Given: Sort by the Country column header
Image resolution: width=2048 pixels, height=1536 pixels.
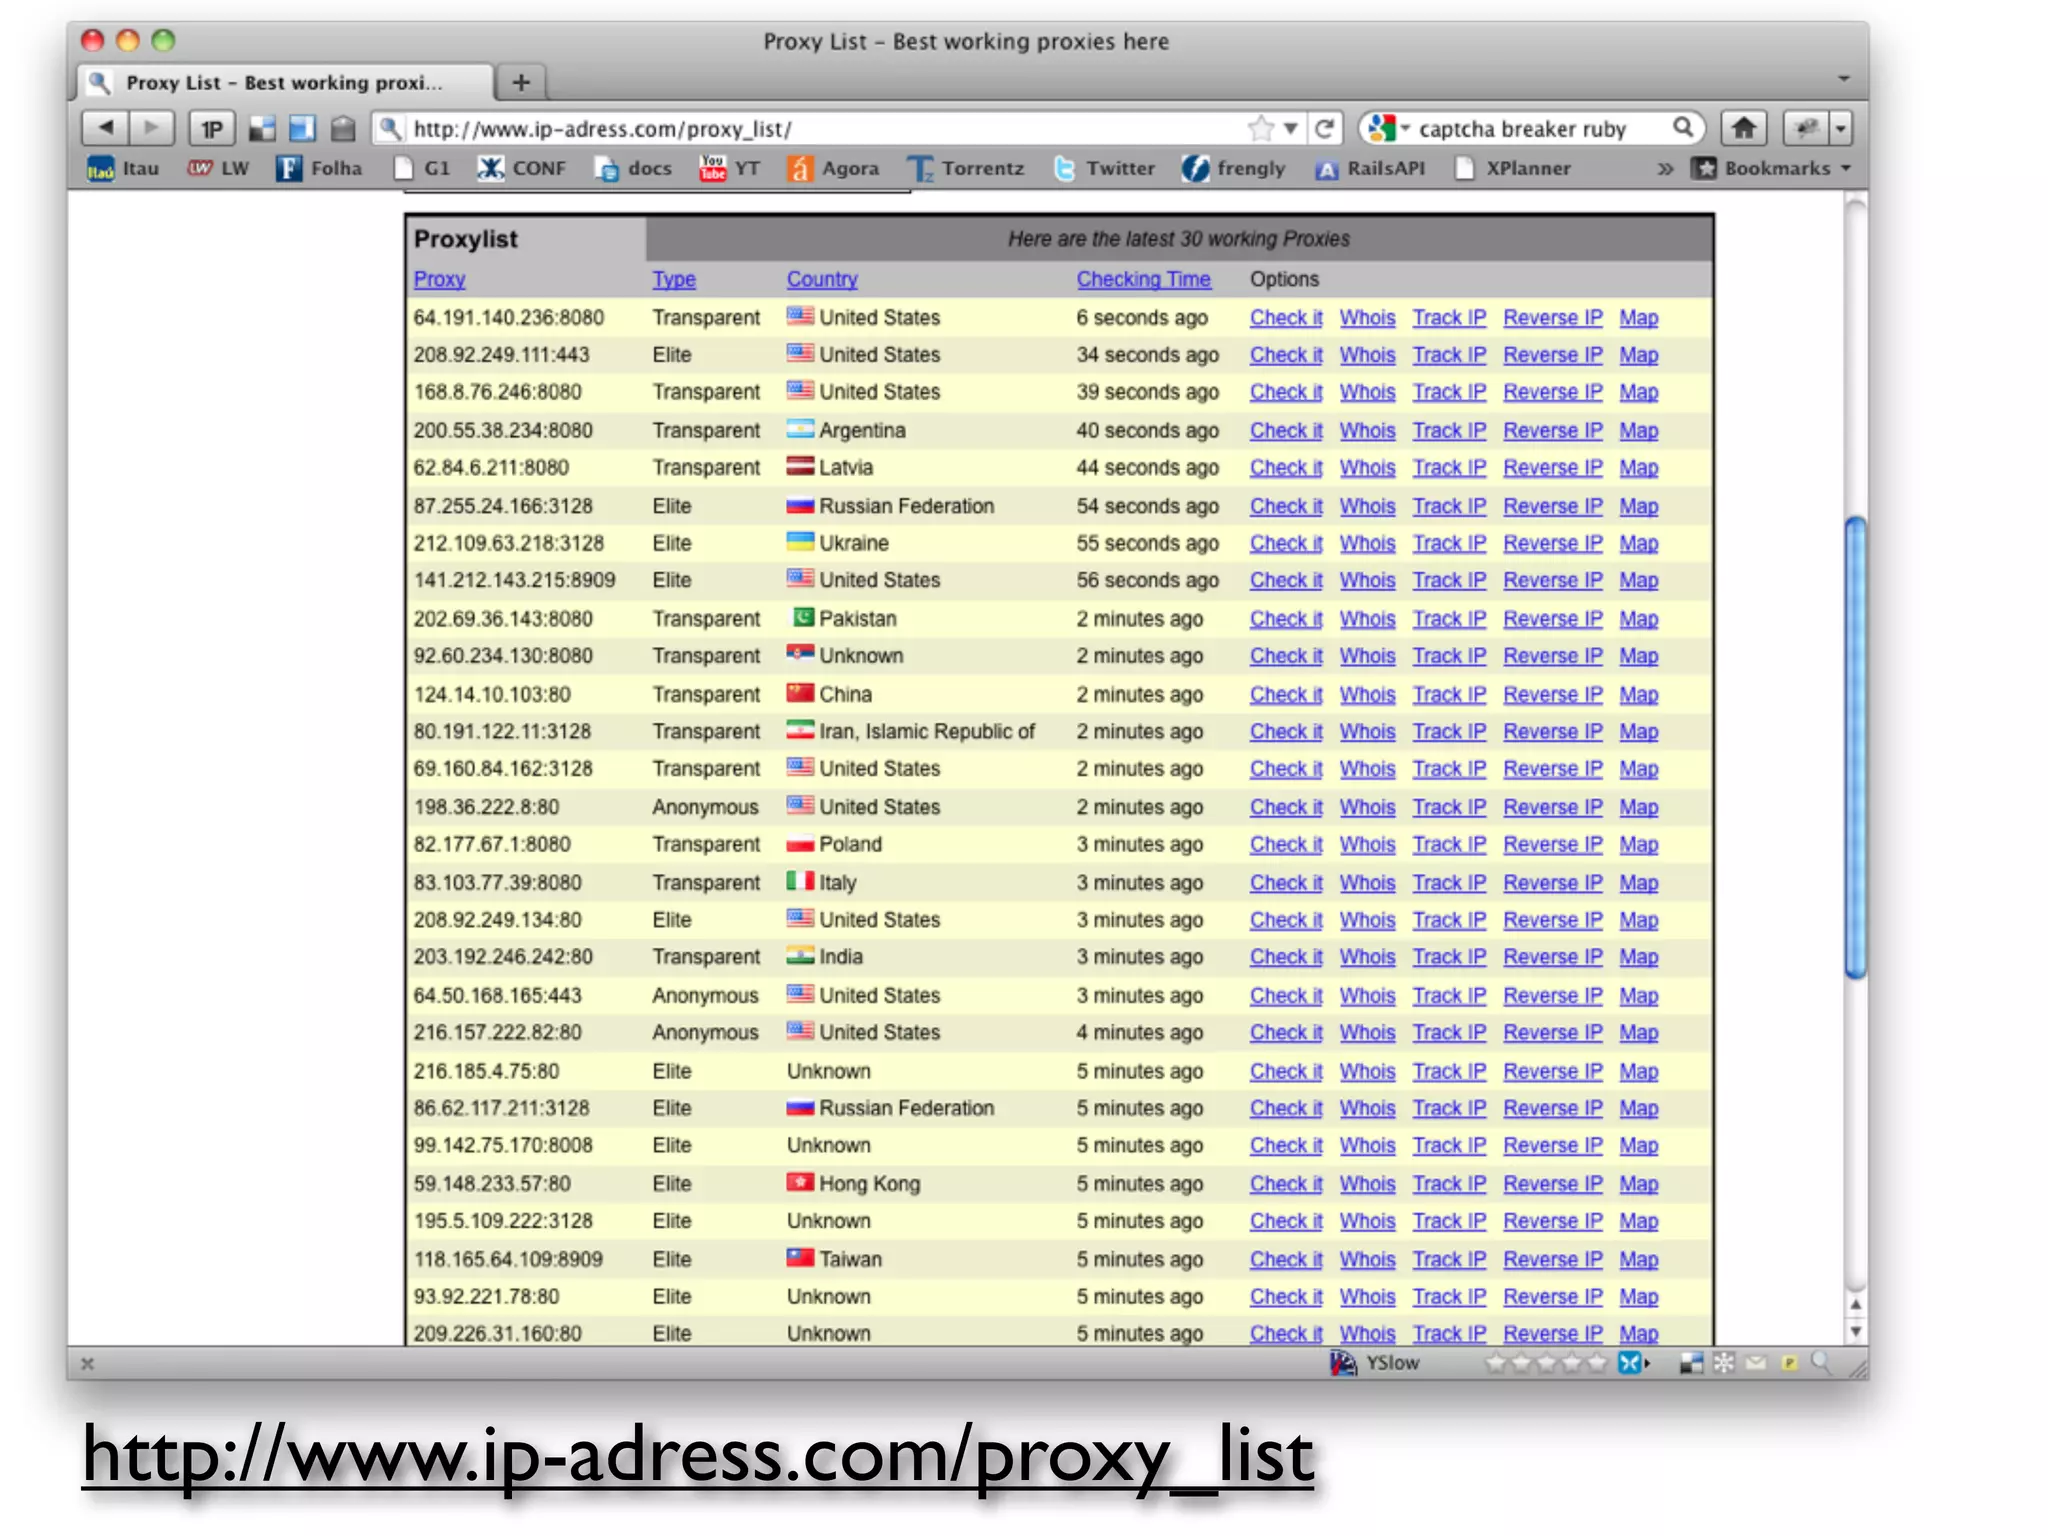Looking at the screenshot, I should [822, 279].
